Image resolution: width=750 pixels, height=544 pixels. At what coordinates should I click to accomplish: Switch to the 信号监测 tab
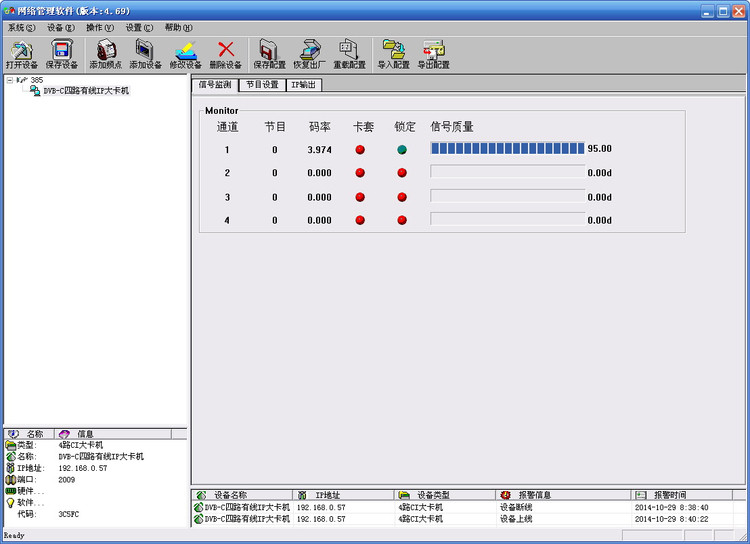pos(215,85)
